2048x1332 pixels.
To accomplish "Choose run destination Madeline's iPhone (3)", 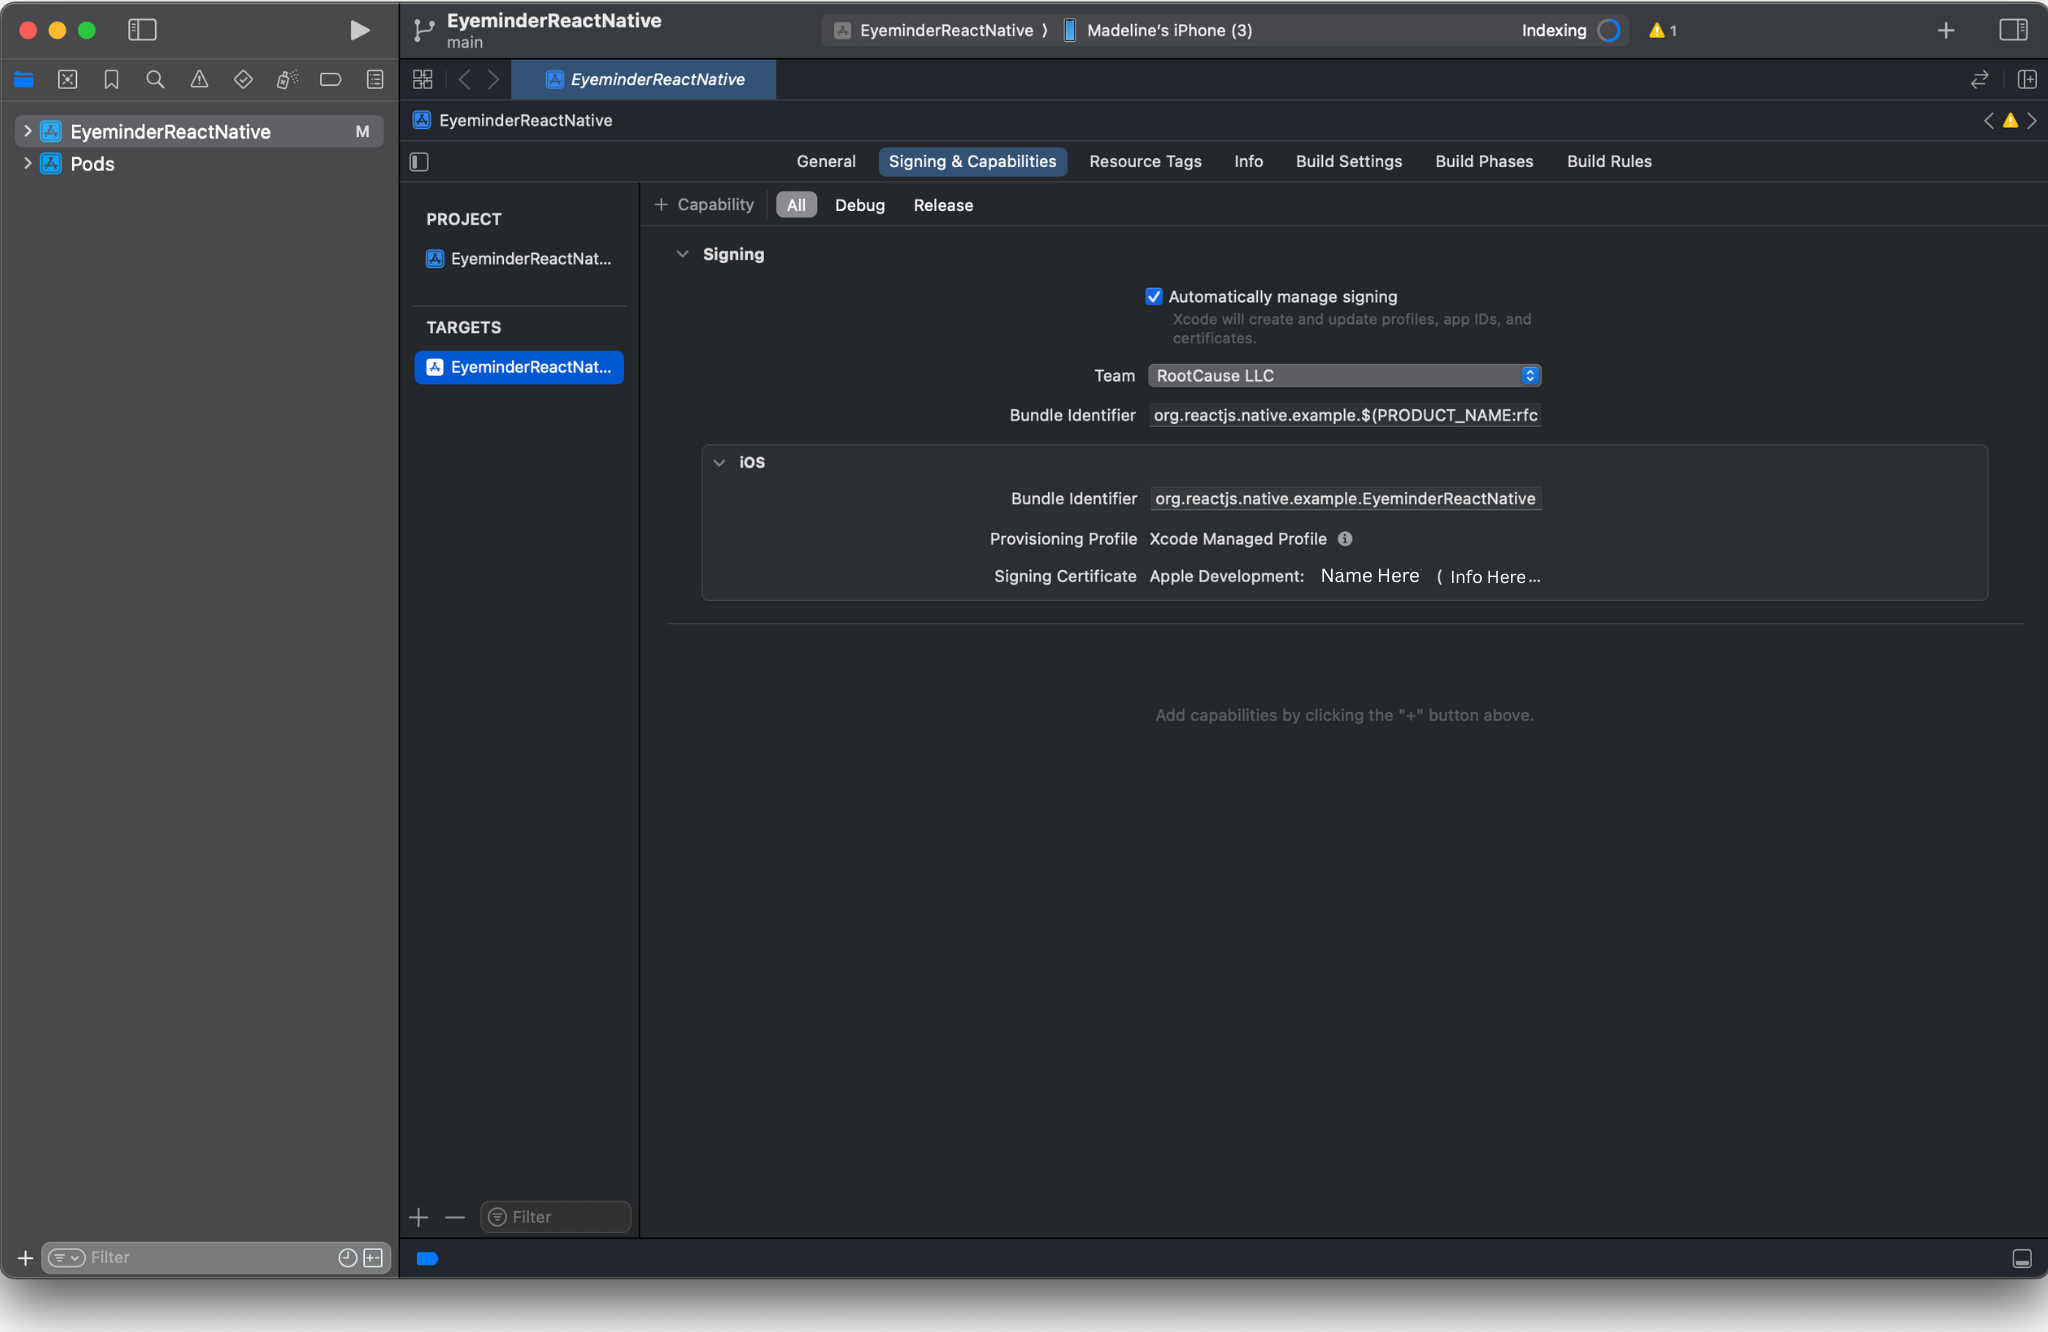I will tap(1158, 30).
